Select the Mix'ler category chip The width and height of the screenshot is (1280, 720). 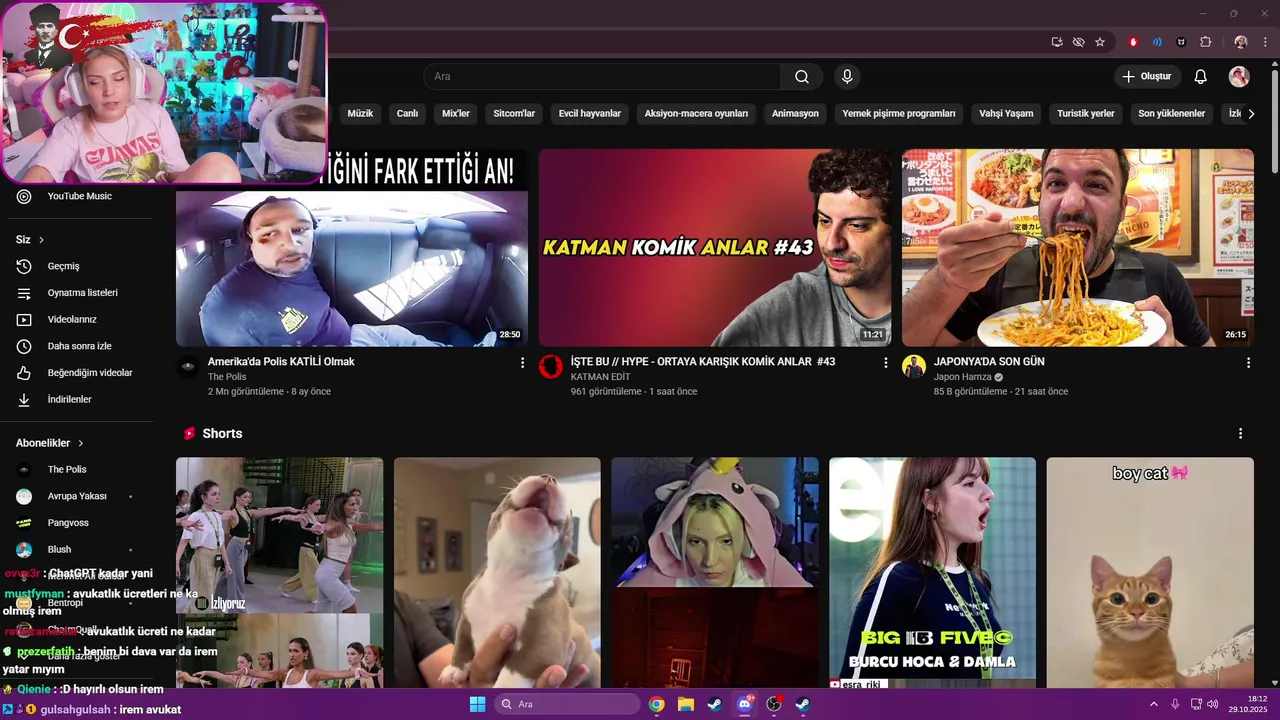[456, 114]
